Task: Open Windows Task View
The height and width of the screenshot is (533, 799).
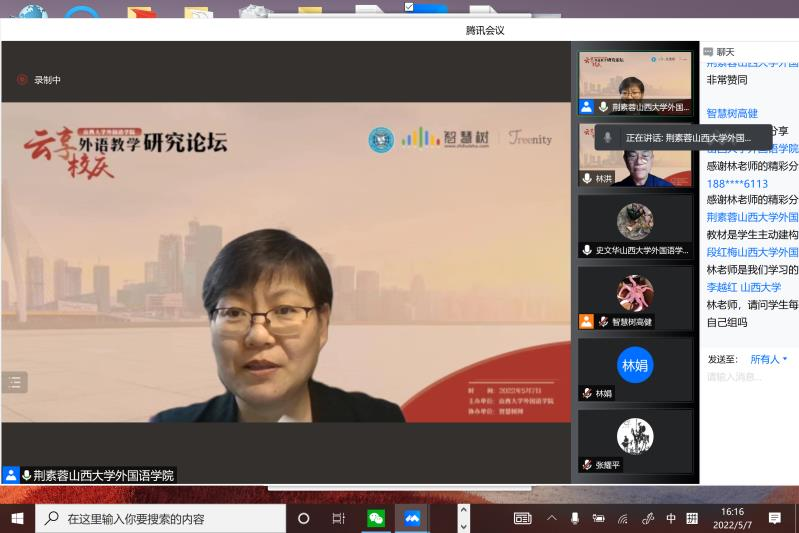Action: point(338,518)
